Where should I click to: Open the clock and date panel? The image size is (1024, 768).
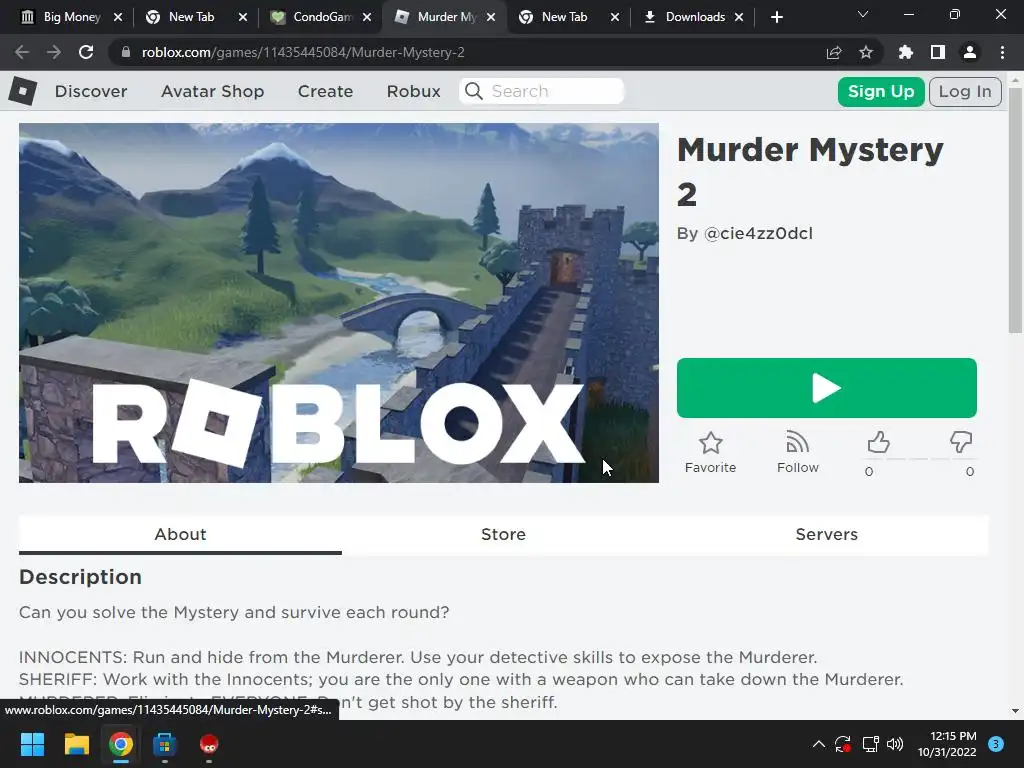947,744
